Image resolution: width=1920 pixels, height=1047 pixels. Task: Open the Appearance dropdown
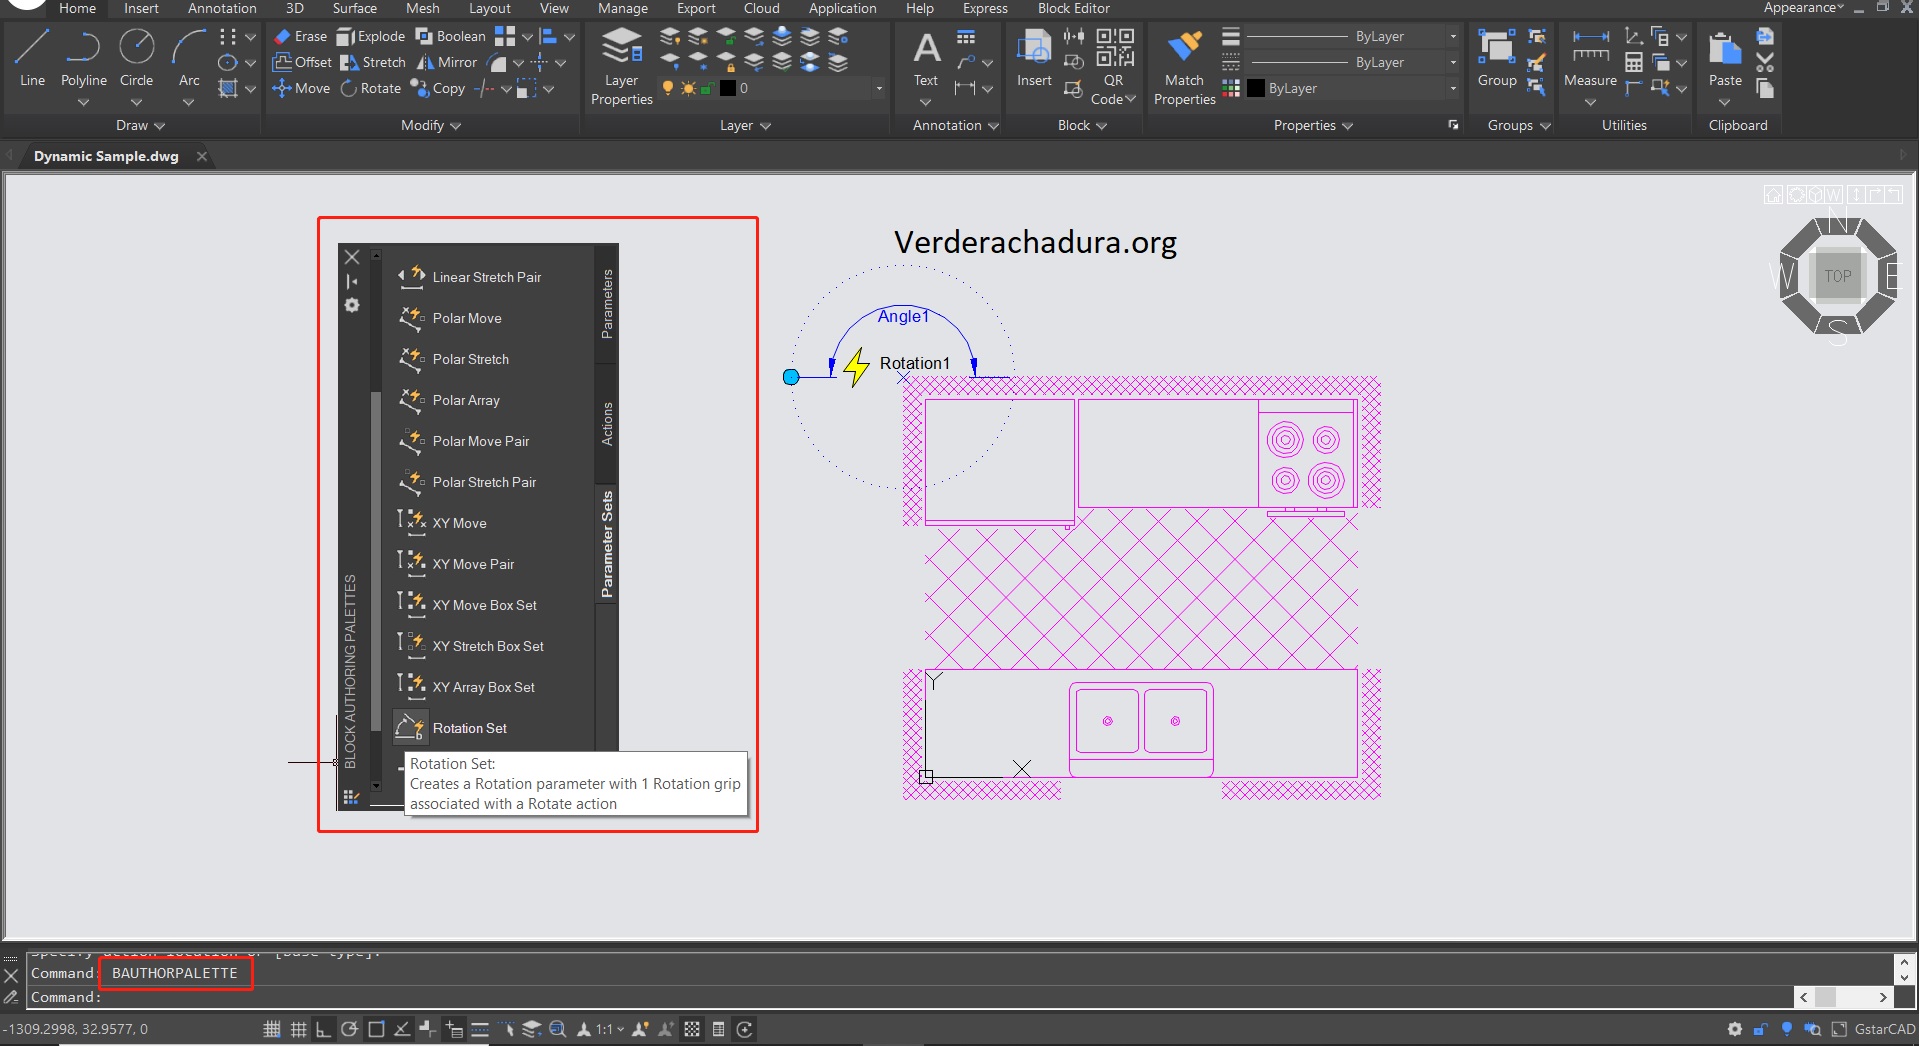(1804, 8)
